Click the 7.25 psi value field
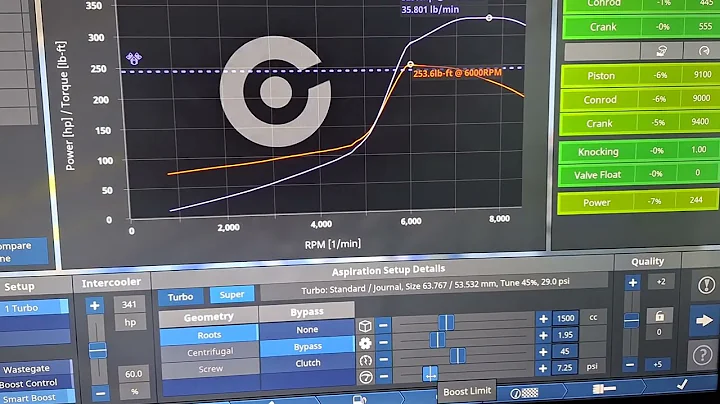This screenshot has width=720, height=404. point(564,368)
